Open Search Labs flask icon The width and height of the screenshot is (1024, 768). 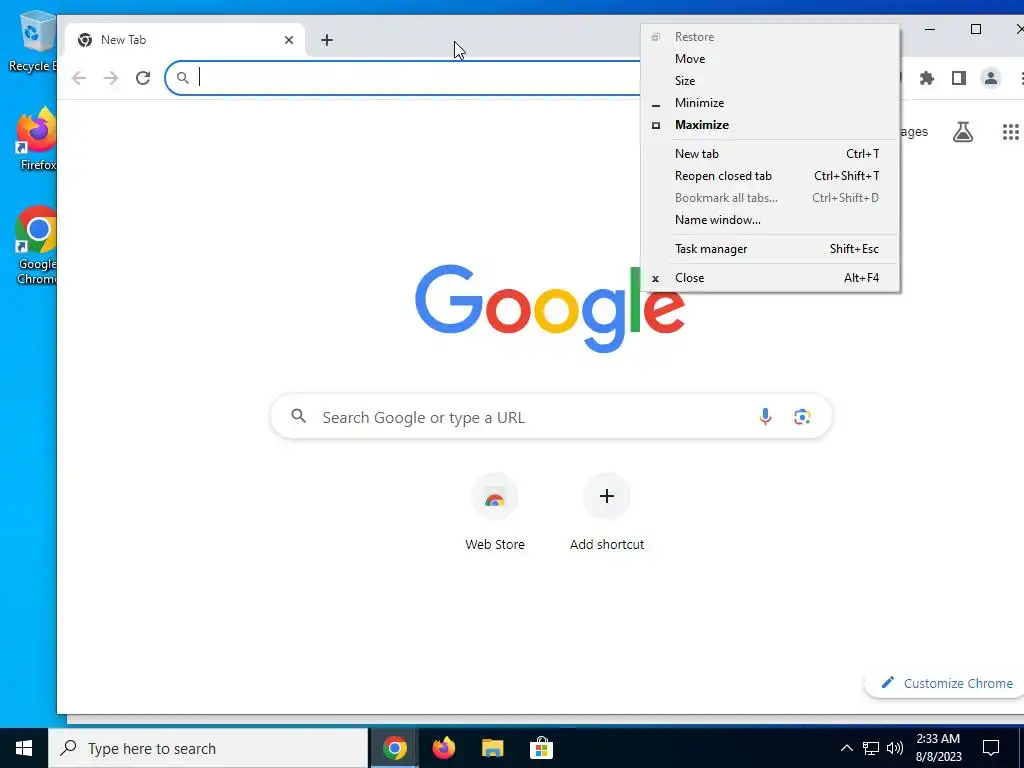click(963, 132)
